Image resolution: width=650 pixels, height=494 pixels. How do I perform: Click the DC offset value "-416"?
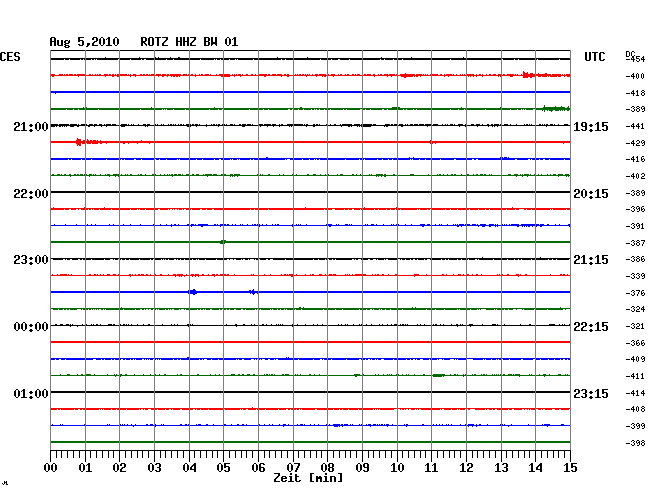(x=635, y=159)
